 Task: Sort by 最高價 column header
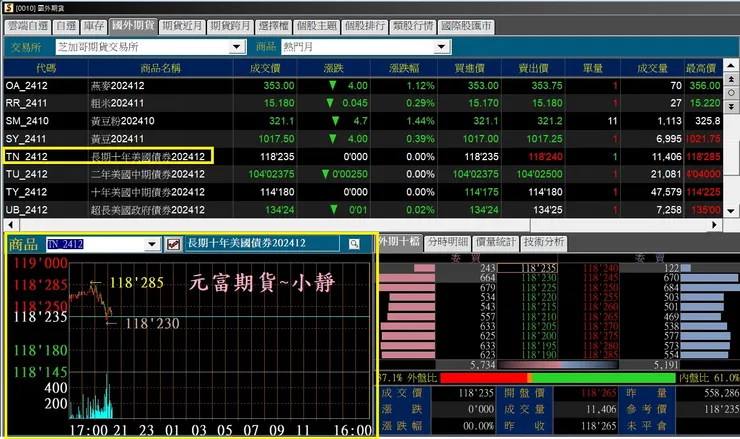703,68
